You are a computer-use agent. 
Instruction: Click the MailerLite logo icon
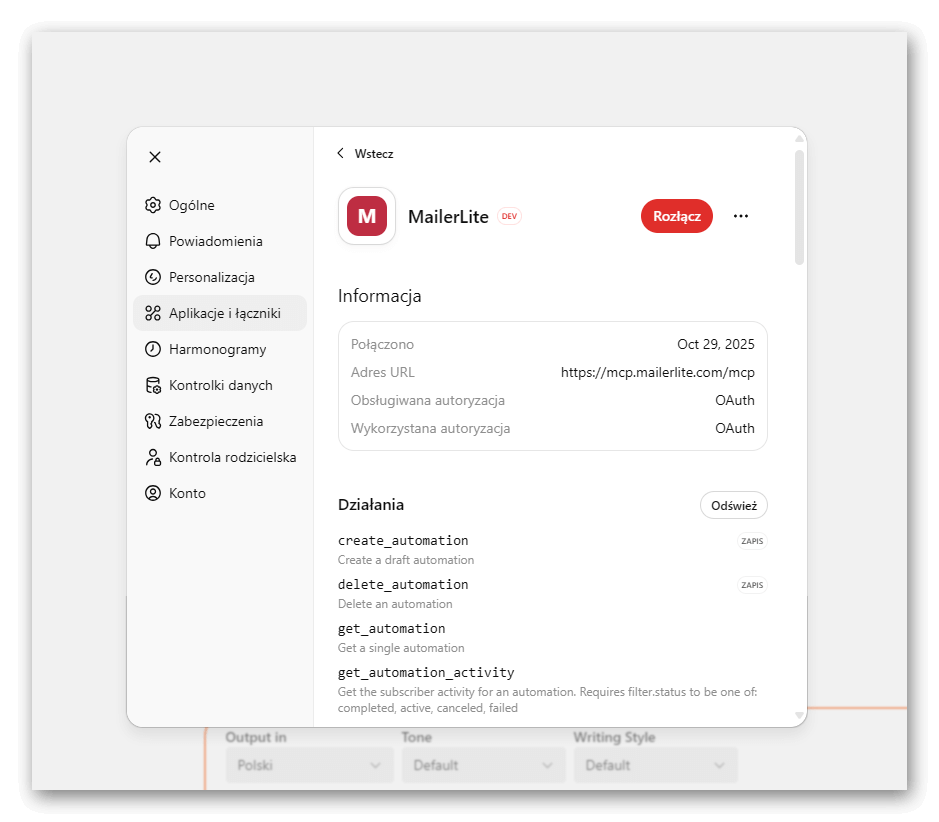(x=367, y=216)
